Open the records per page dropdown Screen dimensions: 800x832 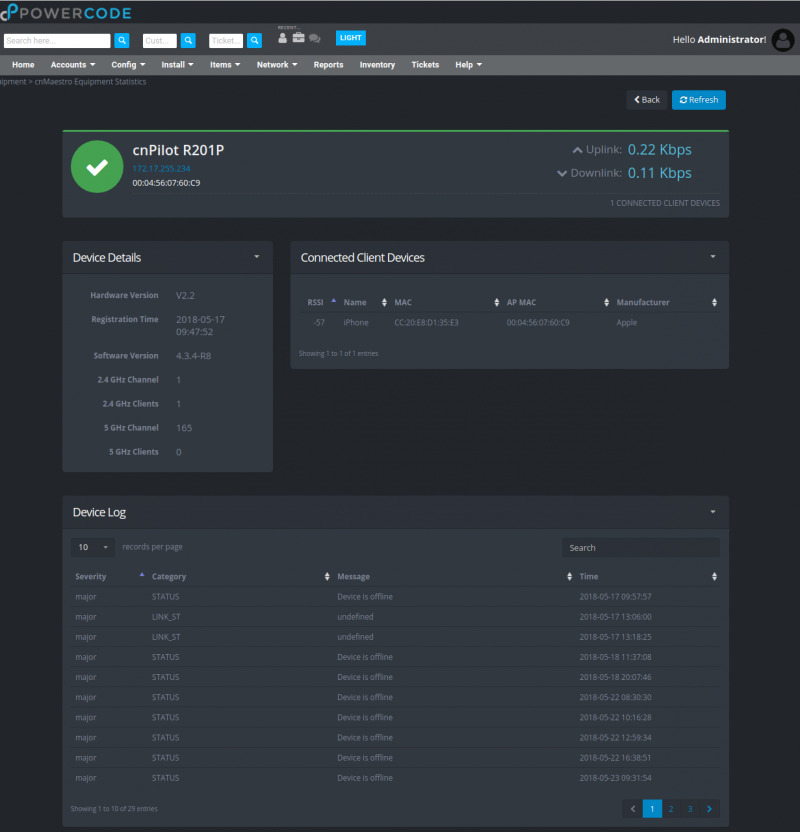(92, 547)
